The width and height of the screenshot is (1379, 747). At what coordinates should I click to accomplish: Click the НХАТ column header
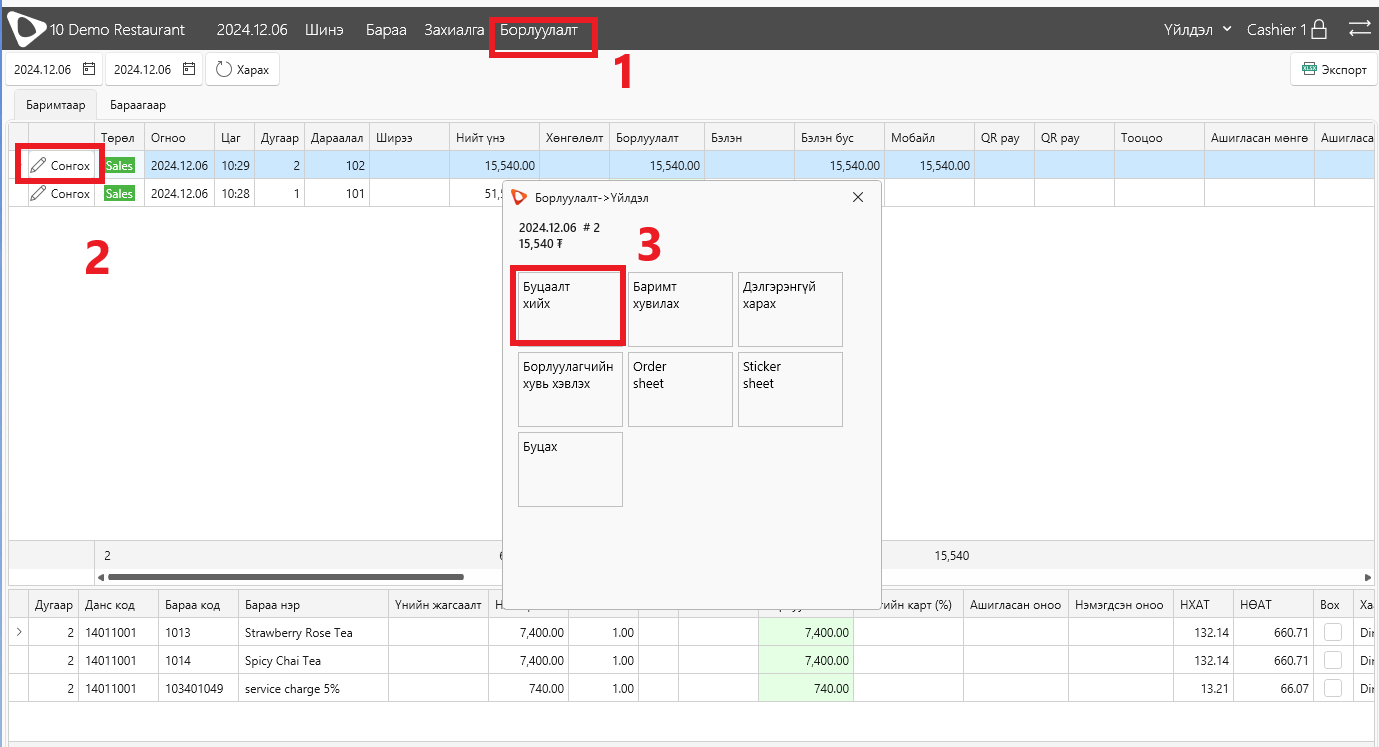tap(1203, 604)
